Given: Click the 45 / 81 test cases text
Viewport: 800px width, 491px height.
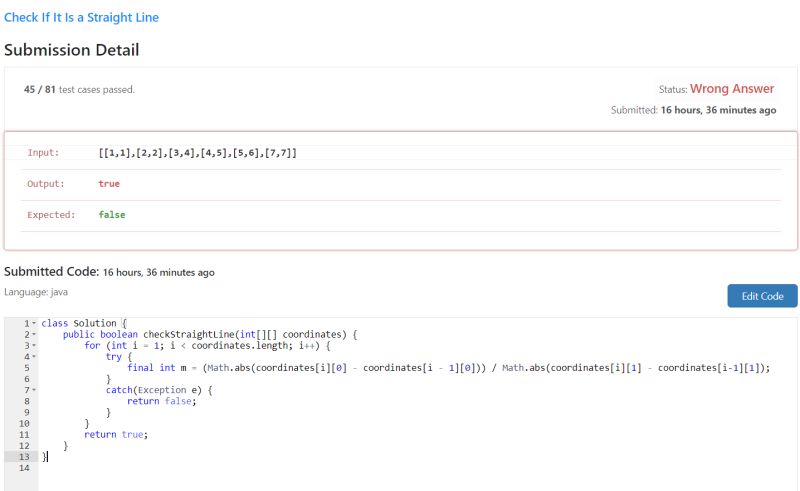Looking at the screenshot, I should (x=79, y=90).
